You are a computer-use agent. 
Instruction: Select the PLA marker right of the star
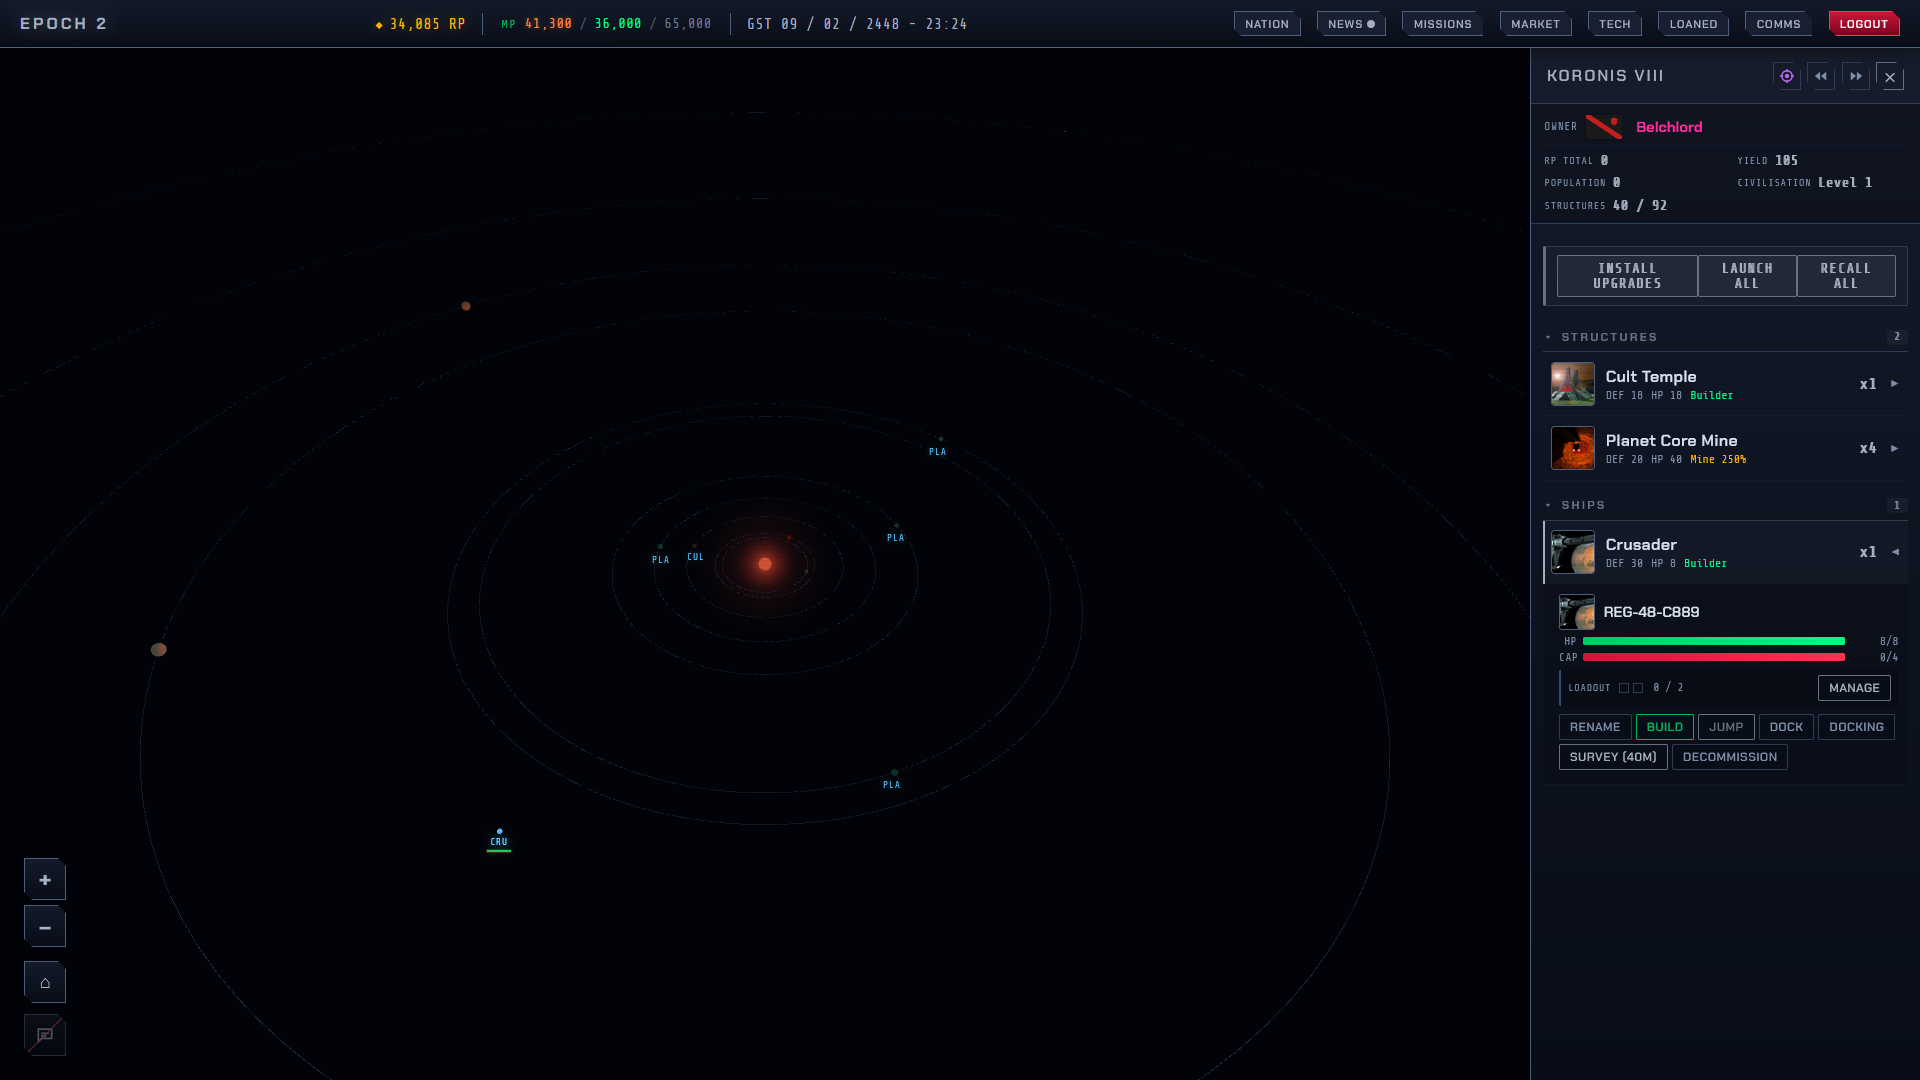click(895, 533)
